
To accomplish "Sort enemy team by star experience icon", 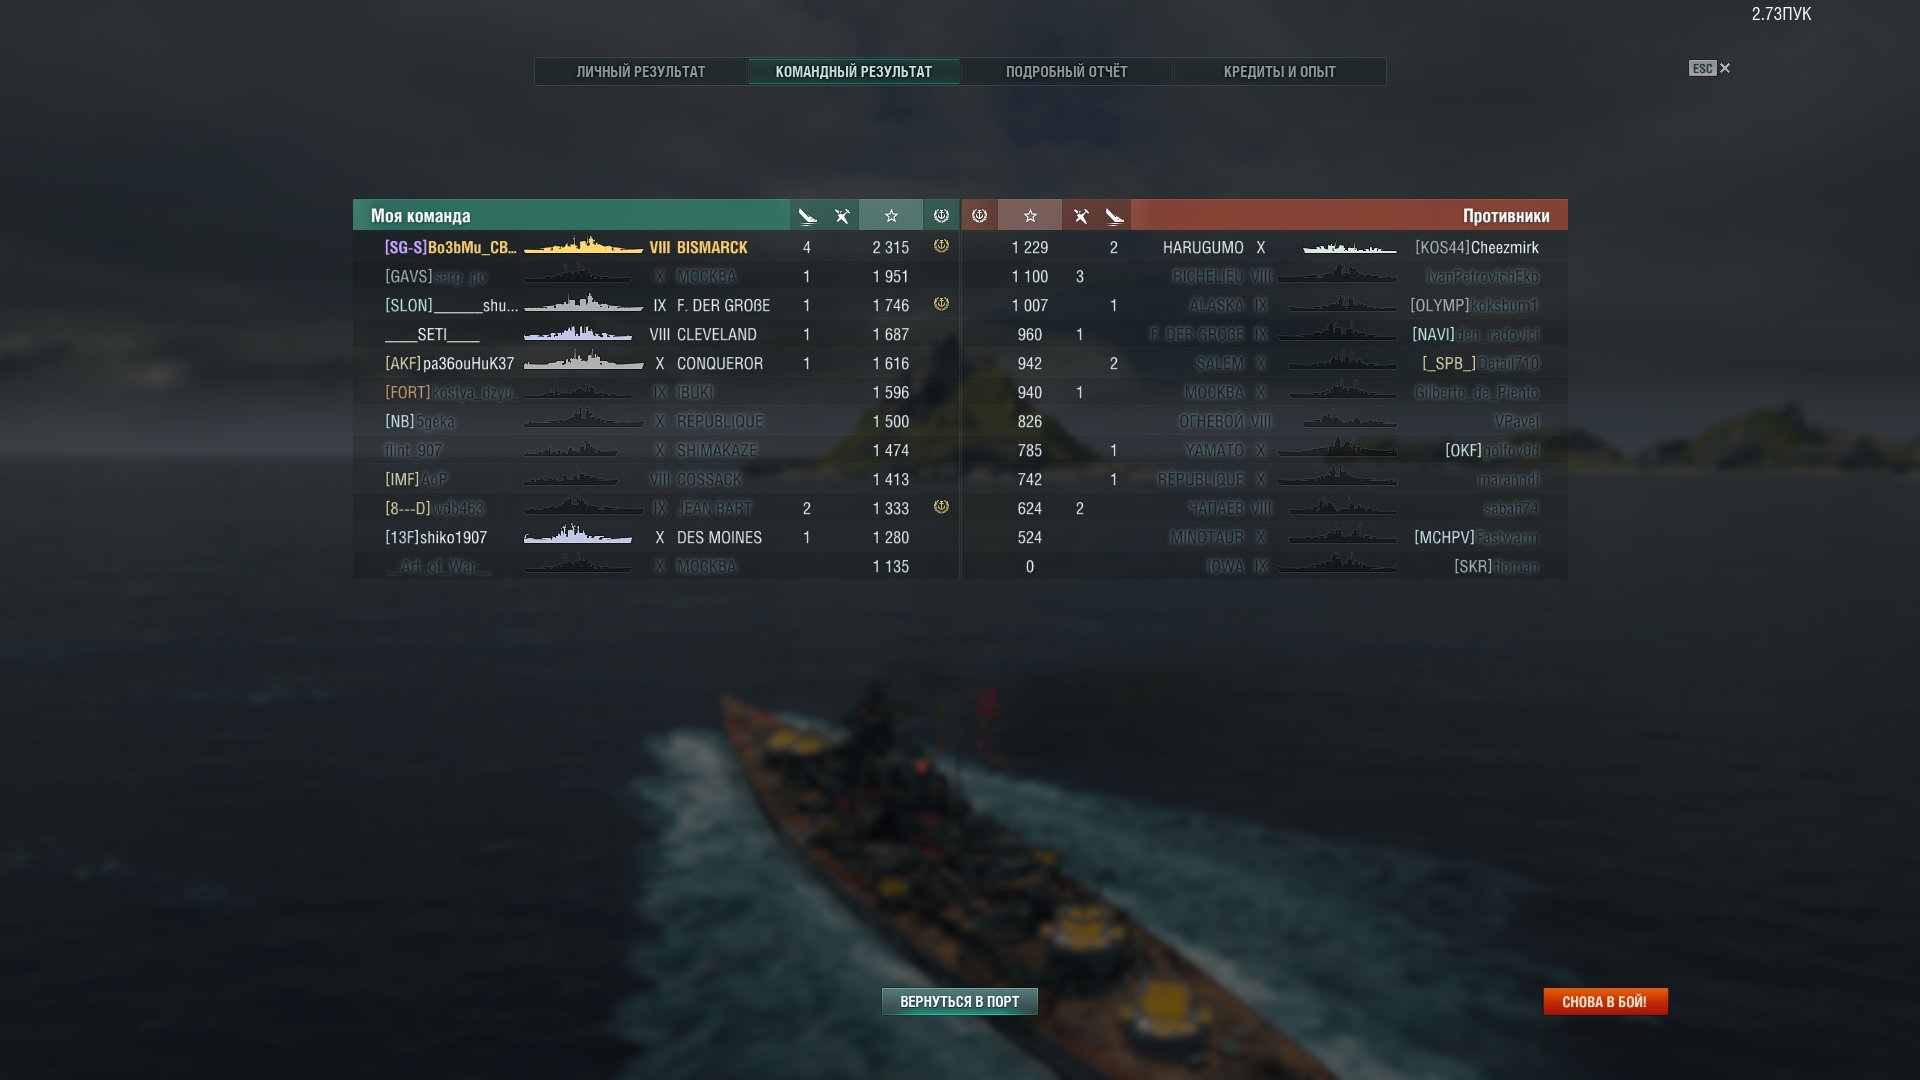I will point(1030,216).
